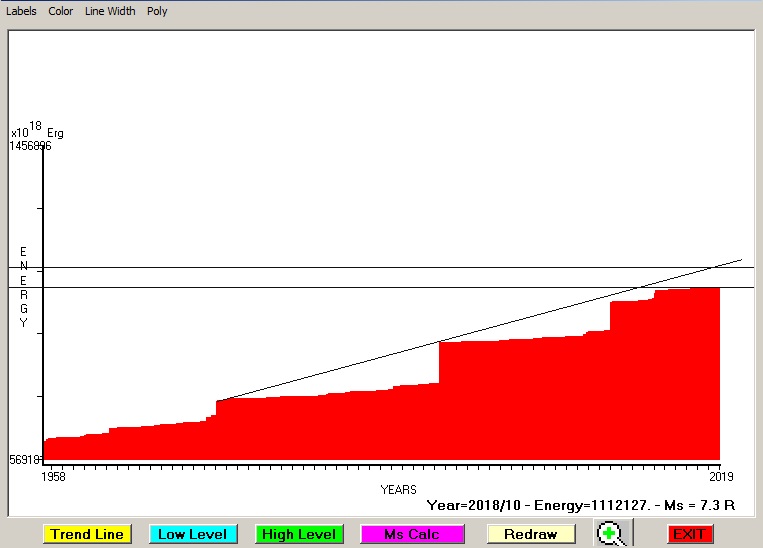Screen dimensions: 763x548
Task: Select the lower horizontal level line
Action: pyautogui.click(x=300, y=287)
